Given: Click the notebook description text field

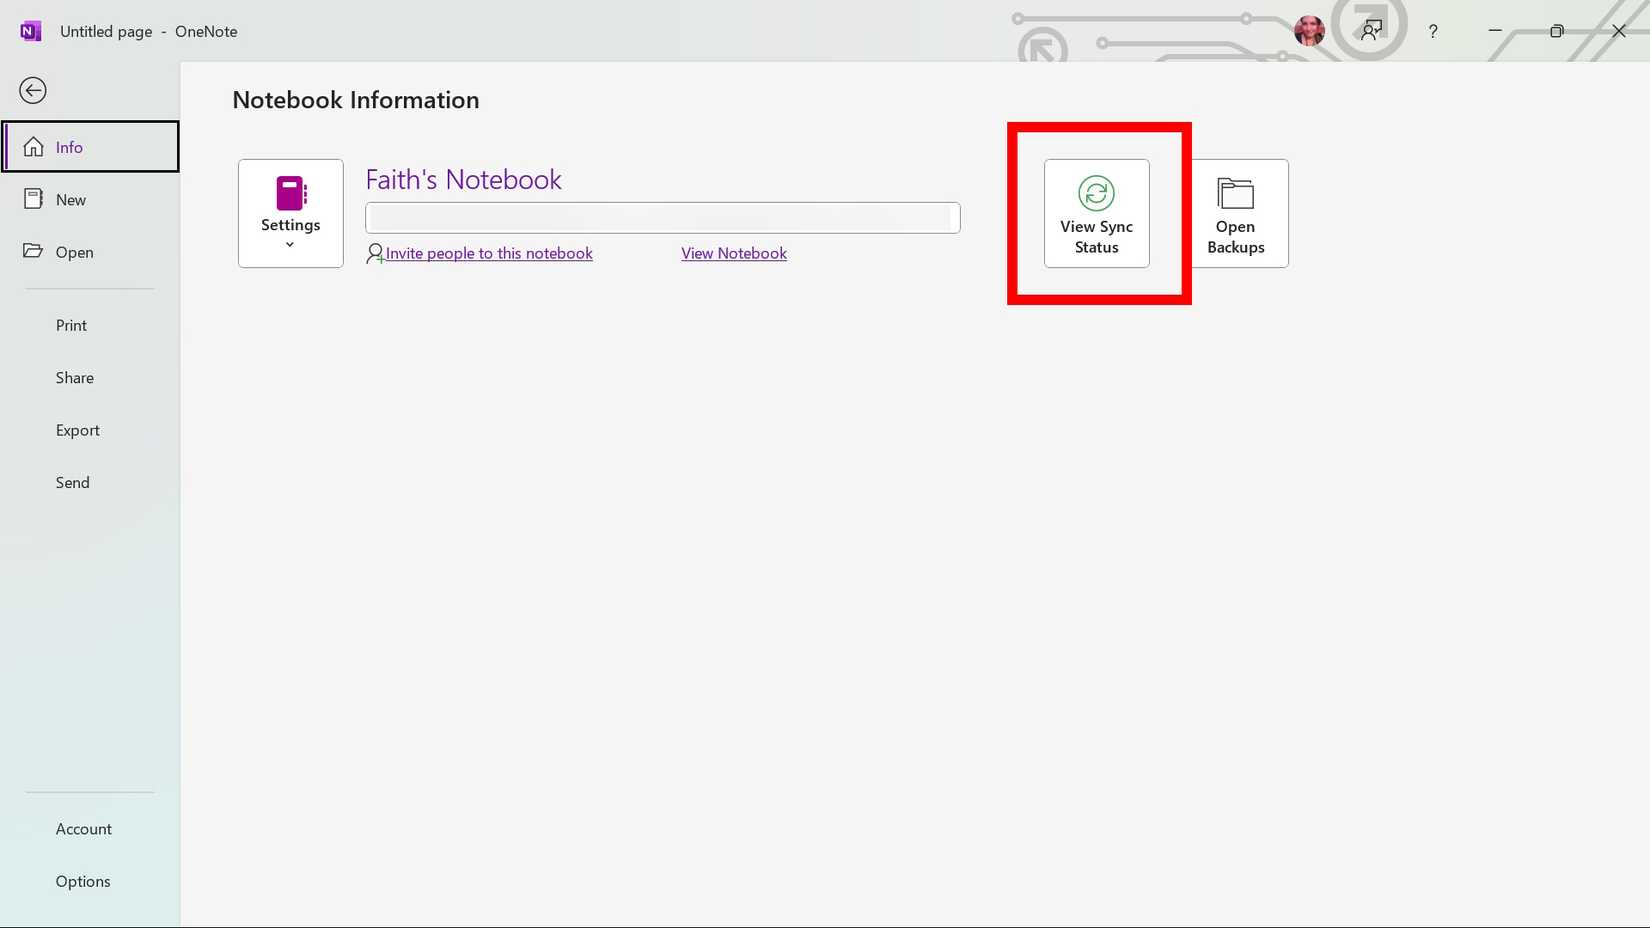Looking at the screenshot, I should pos(662,217).
